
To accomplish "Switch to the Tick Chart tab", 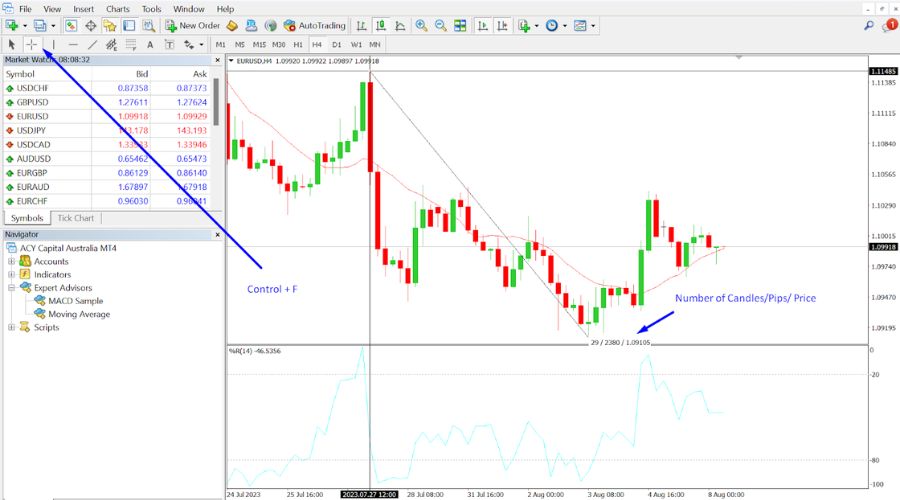I will point(75,218).
